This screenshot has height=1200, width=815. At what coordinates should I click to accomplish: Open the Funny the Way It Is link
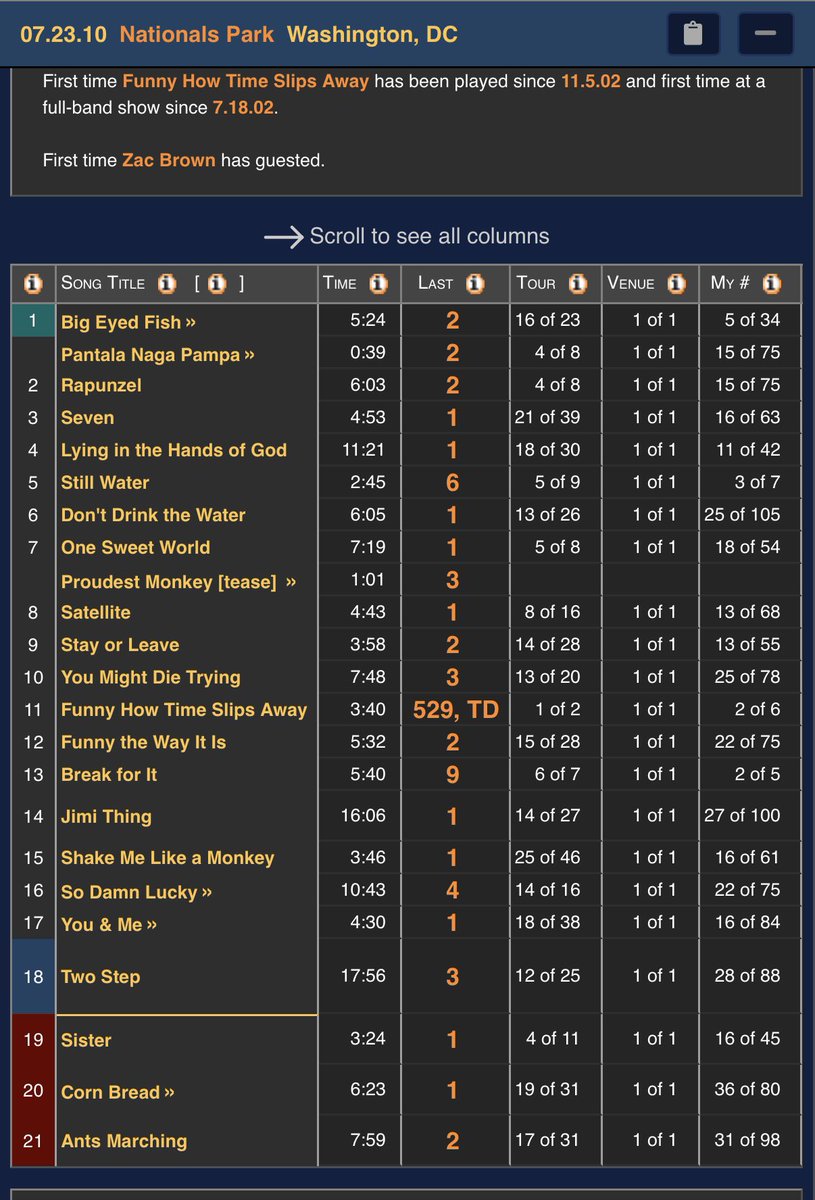pos(143,742)
